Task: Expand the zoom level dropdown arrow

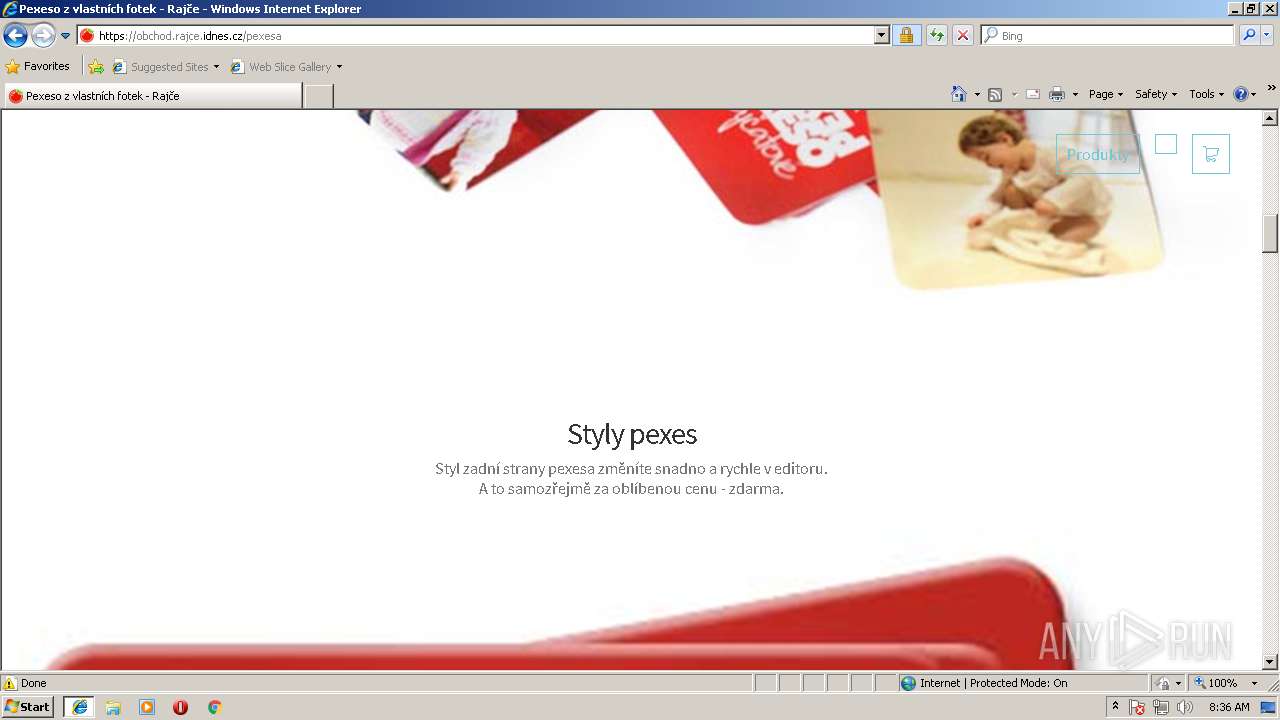Action: click(1254, 683)
